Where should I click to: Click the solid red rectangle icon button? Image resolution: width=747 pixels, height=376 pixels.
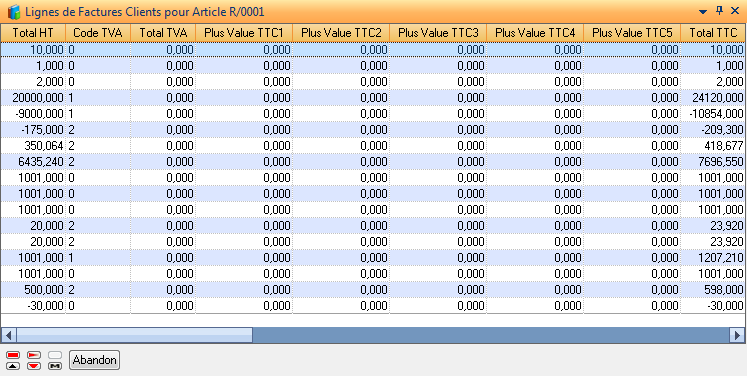[x=13, y=355]
